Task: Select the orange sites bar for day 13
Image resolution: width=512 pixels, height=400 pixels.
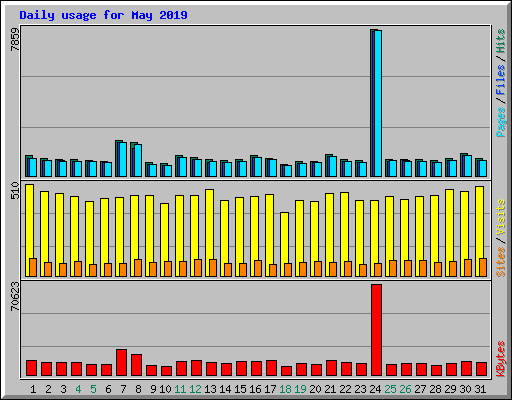Action: [213, 268]
